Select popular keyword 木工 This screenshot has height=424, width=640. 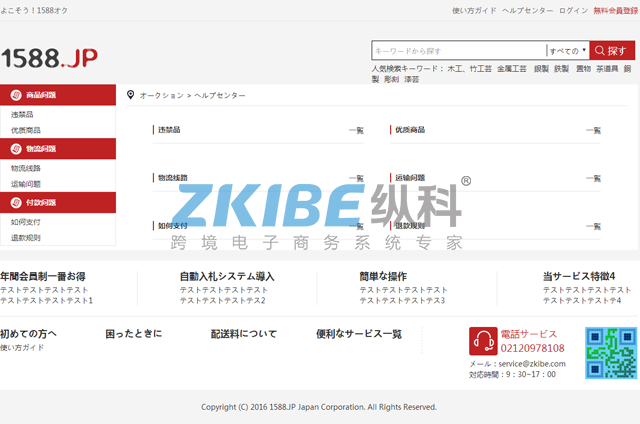tap(455, 69)
